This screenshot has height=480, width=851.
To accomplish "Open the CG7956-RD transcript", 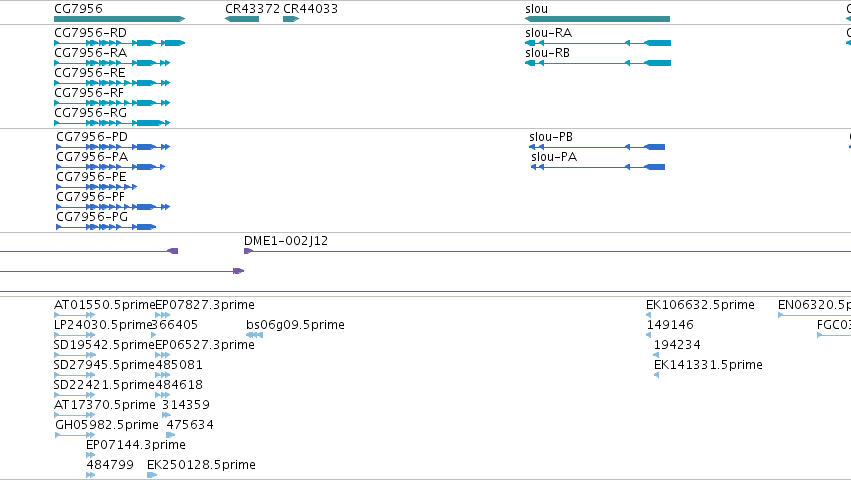I will [119, 43].
